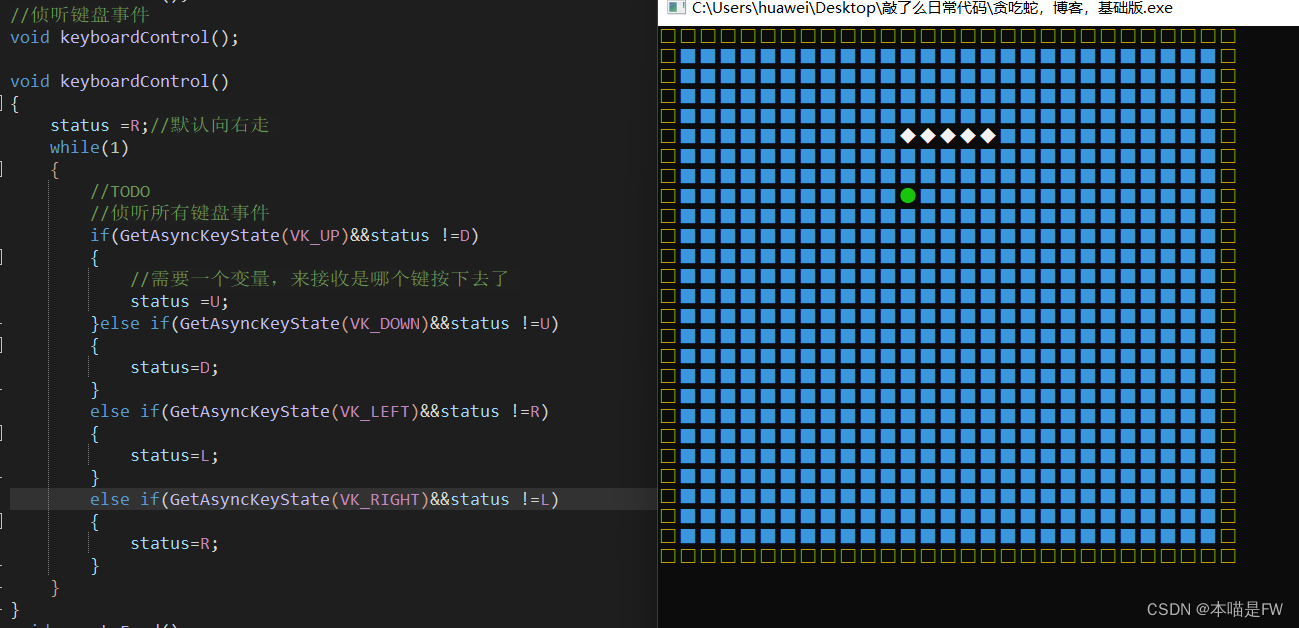1299x628 pixels.
Task: Click the "VK_LEFT" constant in the code
Action: [x=375, y=411]
